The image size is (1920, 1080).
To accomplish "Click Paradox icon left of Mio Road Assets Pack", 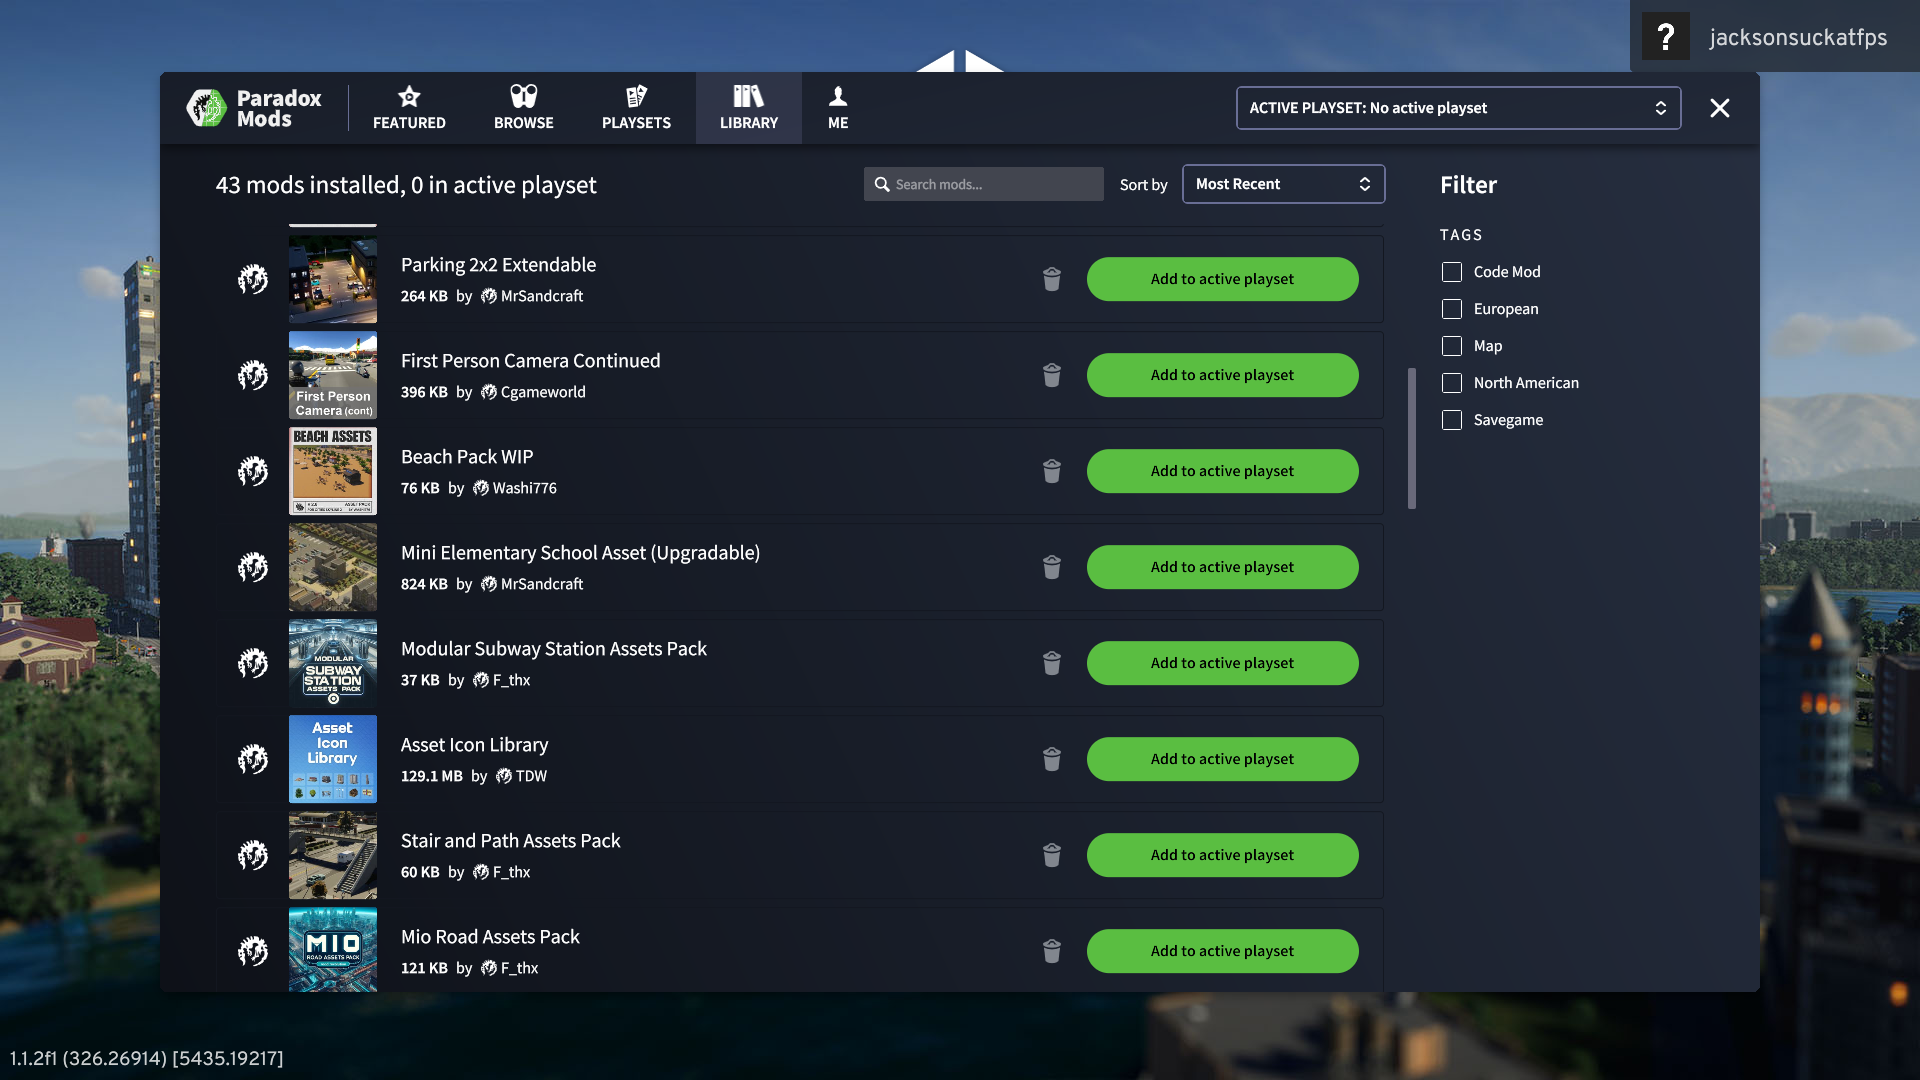I will point(253,951).
